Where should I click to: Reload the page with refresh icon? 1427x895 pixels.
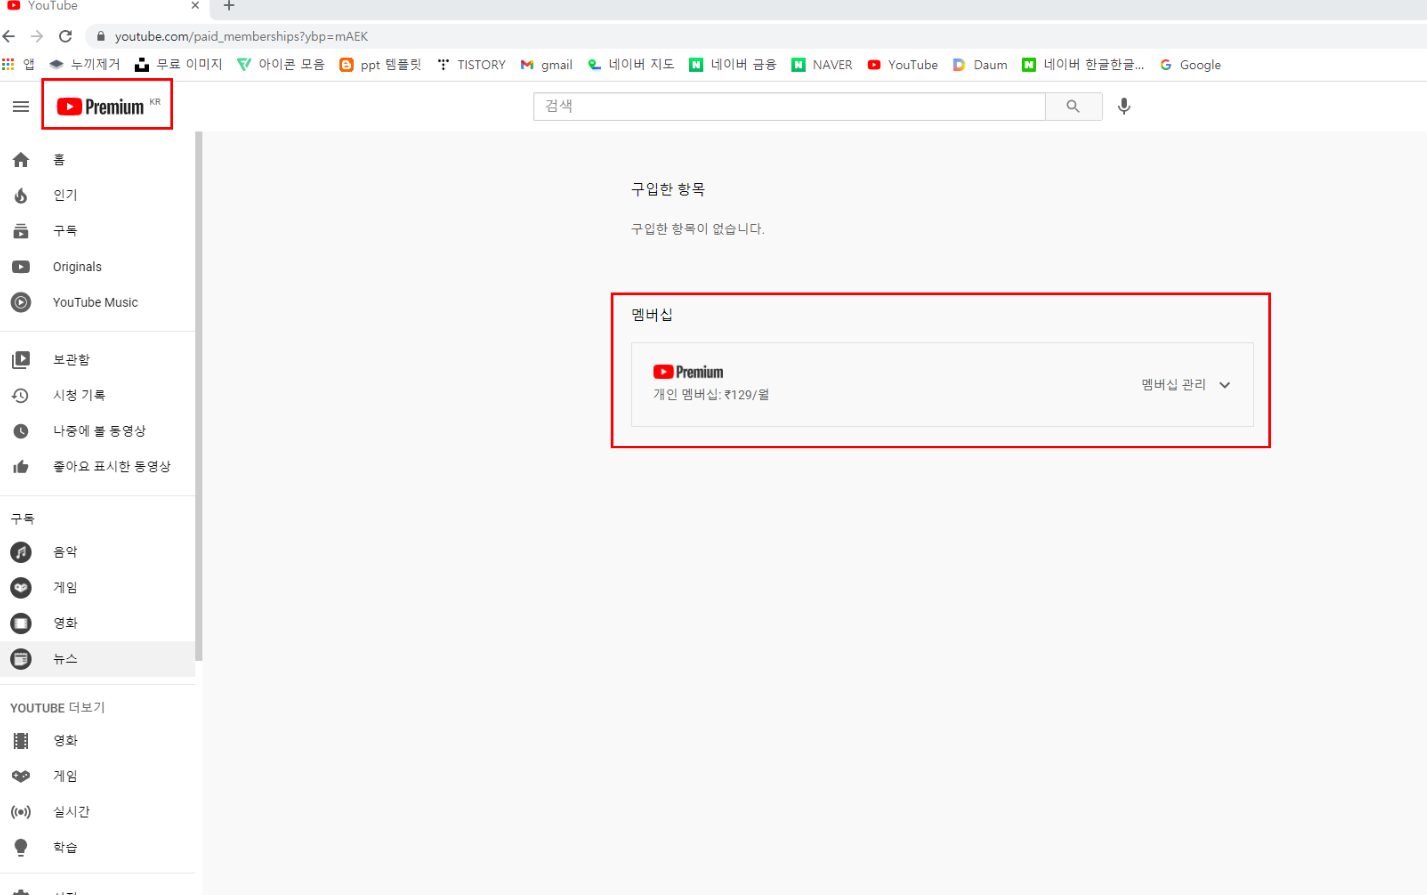[x=66, y=36]
